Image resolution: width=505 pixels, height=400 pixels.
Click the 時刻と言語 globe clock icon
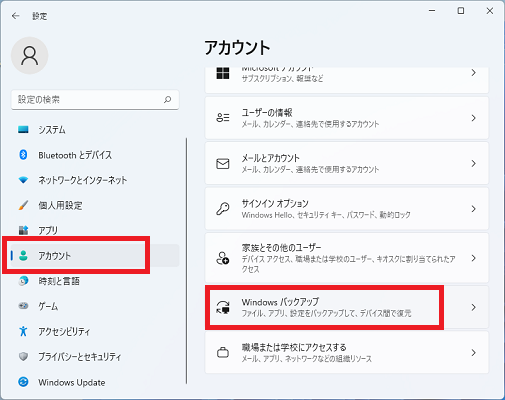pos(23,281)
